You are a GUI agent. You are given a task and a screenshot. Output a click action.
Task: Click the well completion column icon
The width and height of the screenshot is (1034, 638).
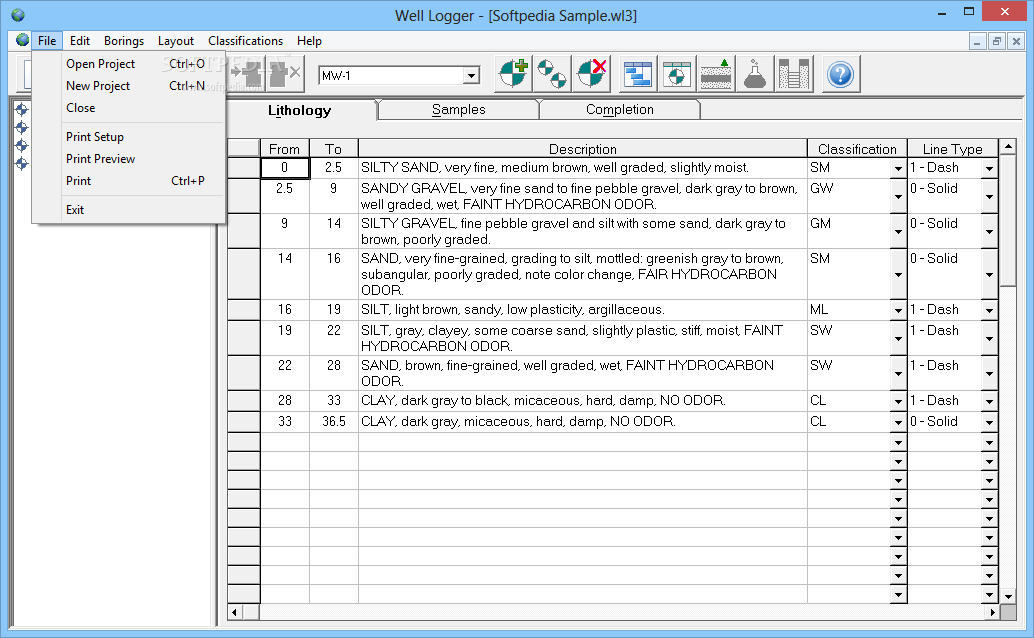pyautogui.click(x=795, y=74)
